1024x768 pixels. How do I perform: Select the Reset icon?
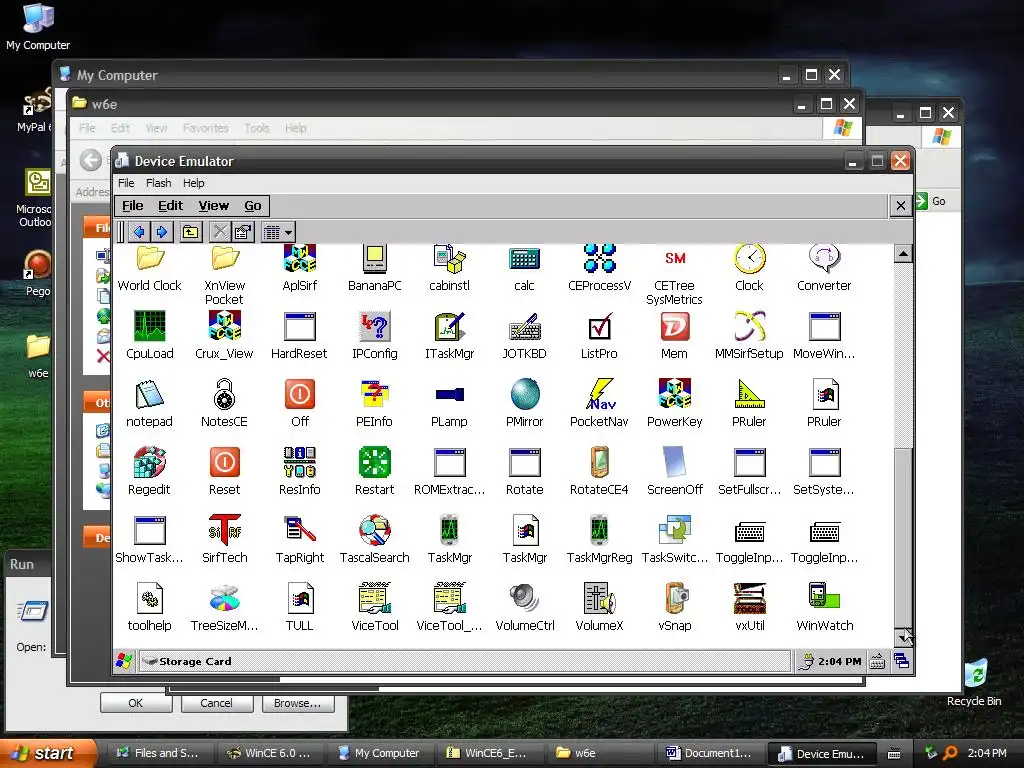tap(224, 462)
